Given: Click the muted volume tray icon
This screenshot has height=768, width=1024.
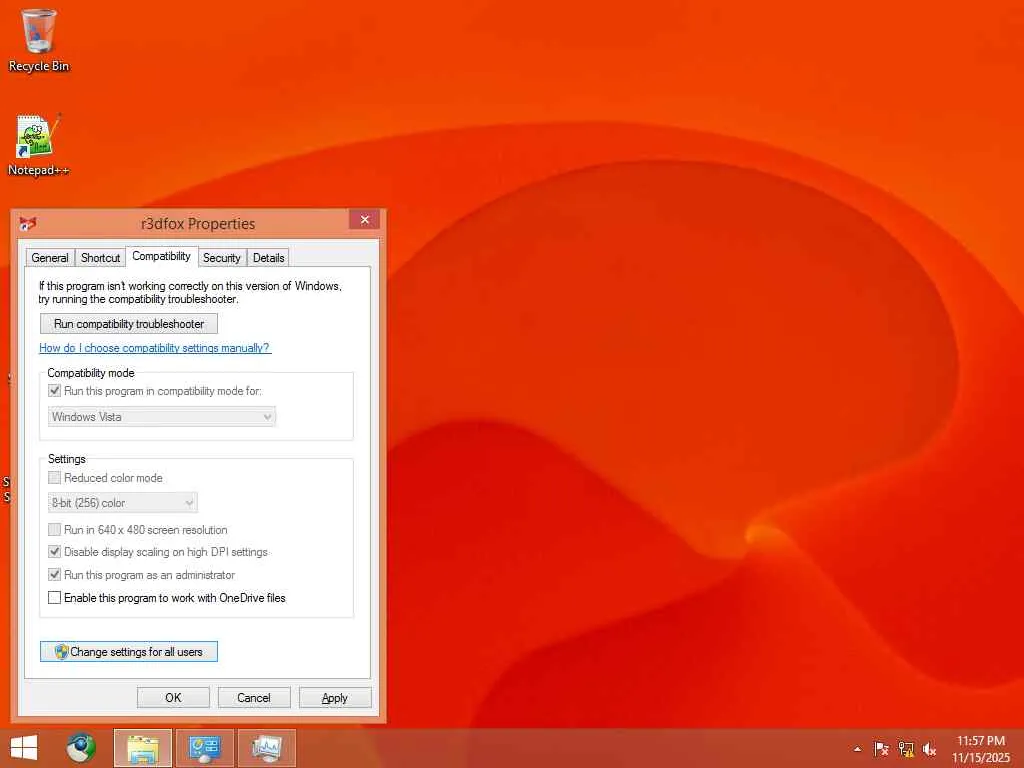Looking at the screenshot, I should [x=929, y=749].
